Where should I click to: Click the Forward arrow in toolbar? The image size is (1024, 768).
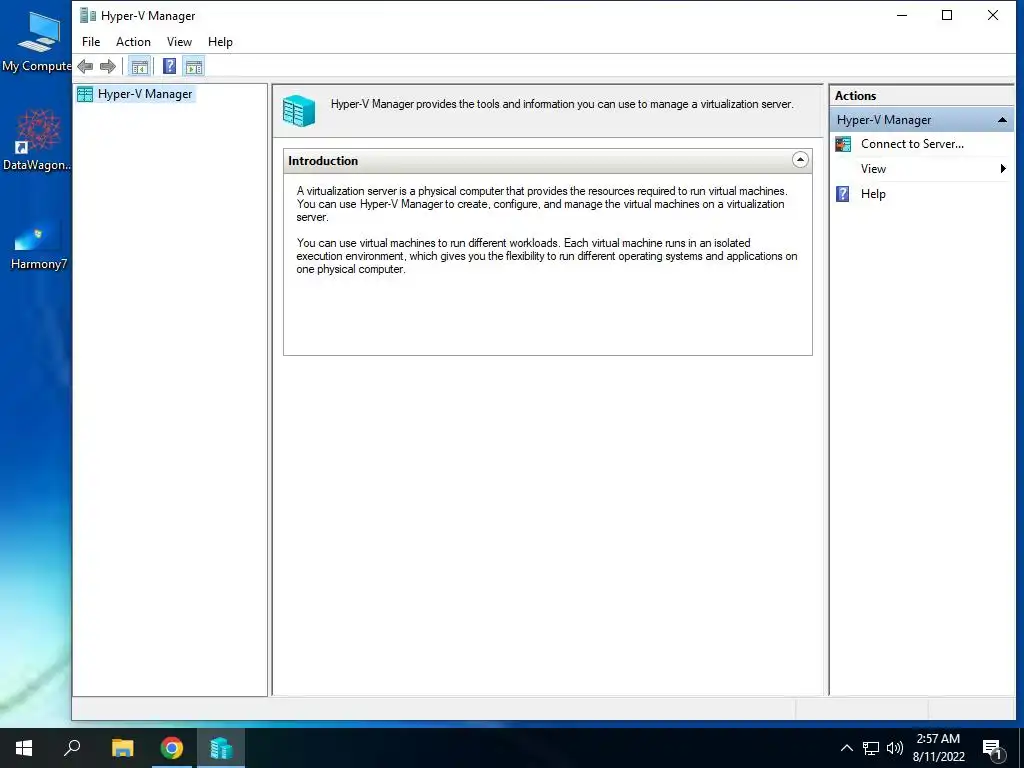point(108,66)
